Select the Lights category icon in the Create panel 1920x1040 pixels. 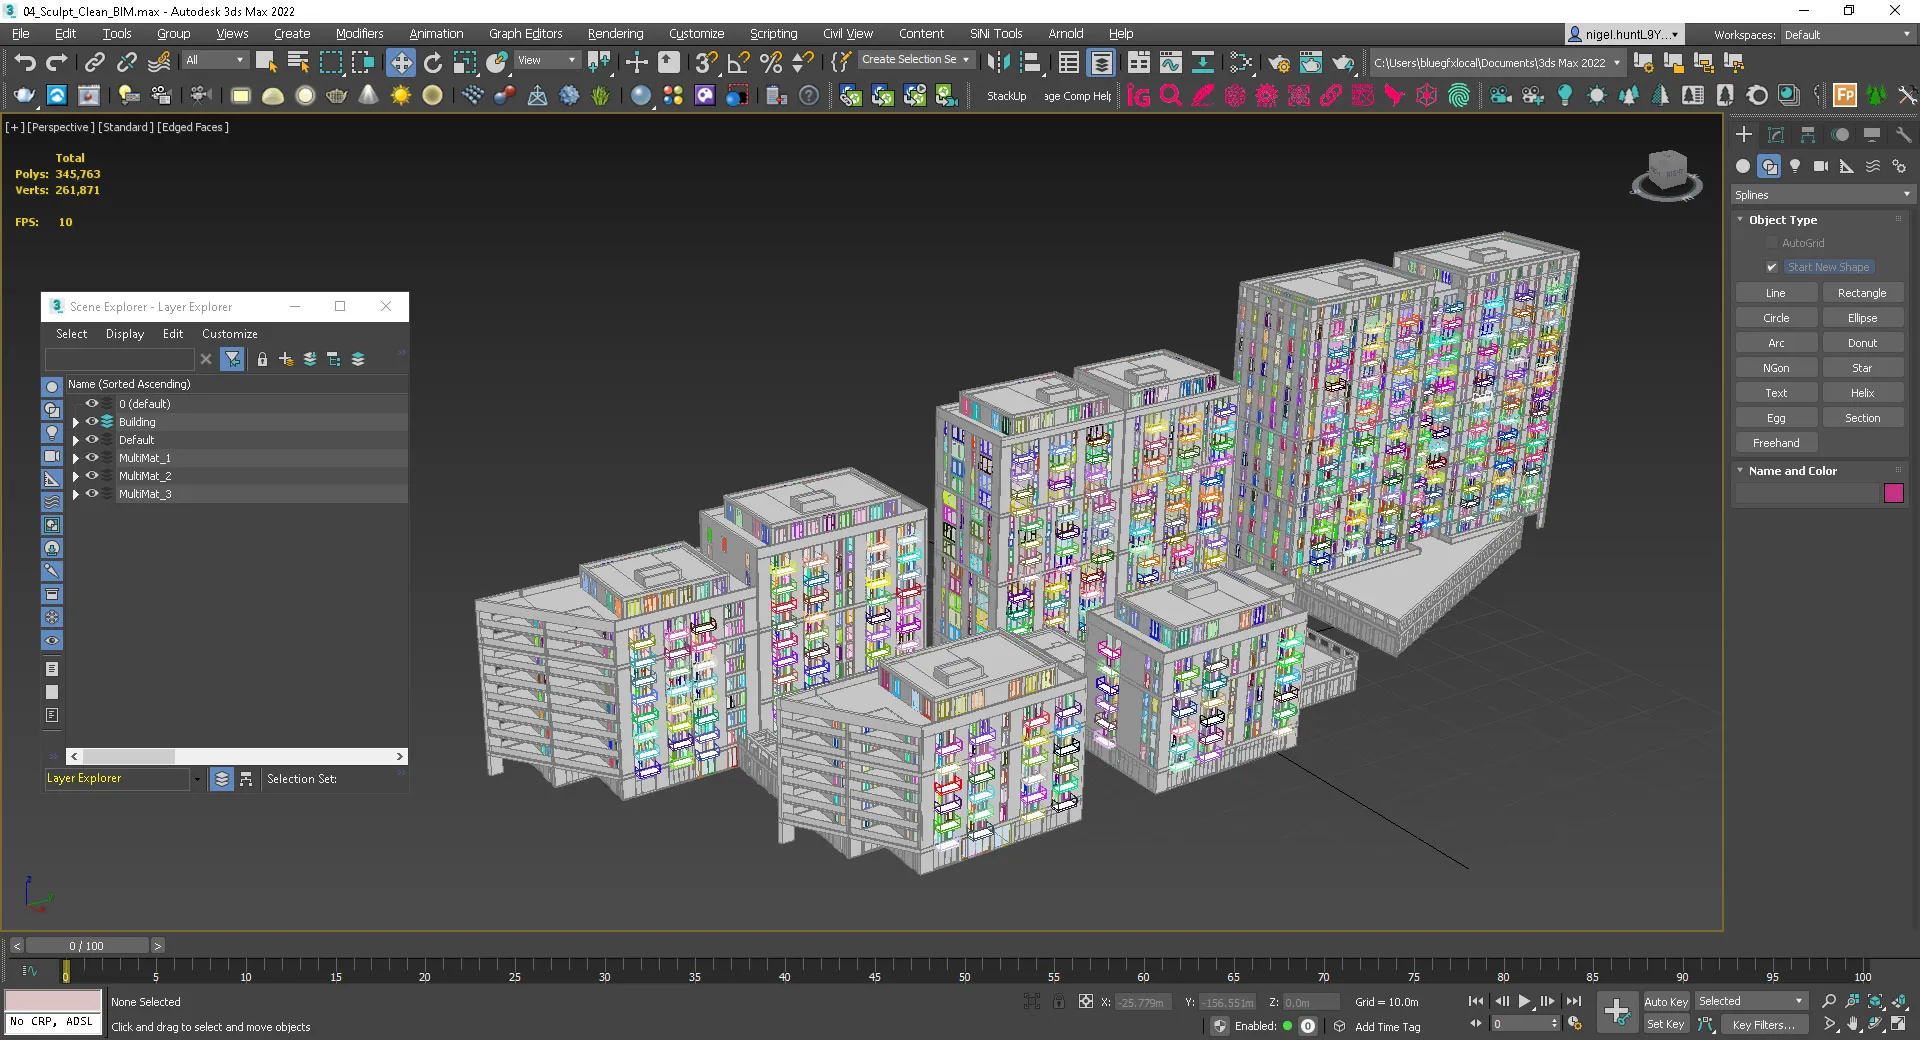pos(1795,166)
